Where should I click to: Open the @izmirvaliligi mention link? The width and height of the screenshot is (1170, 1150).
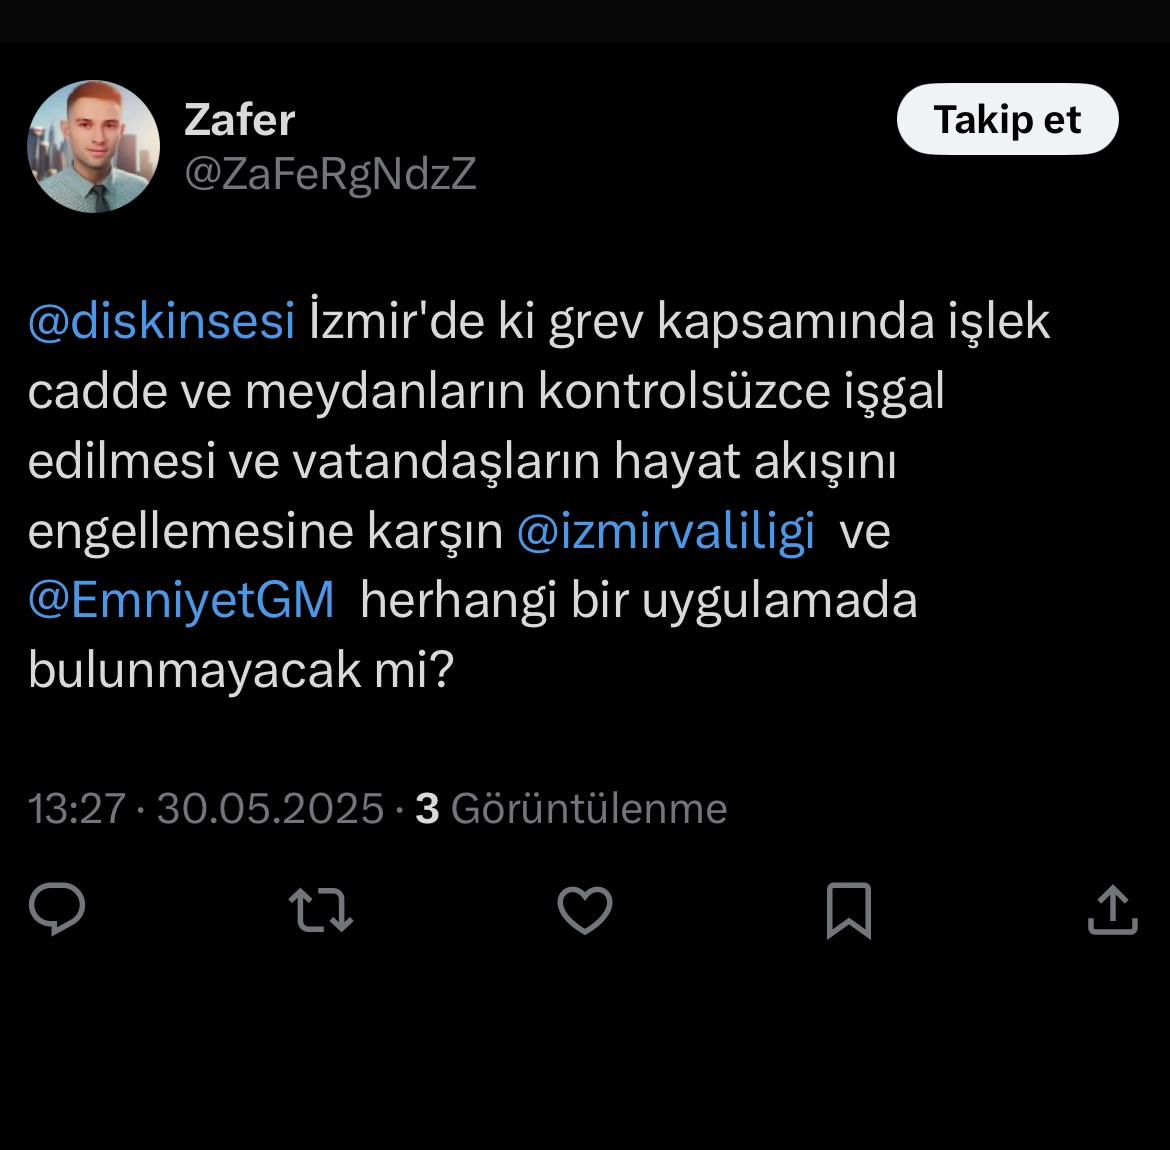[666, 532]
